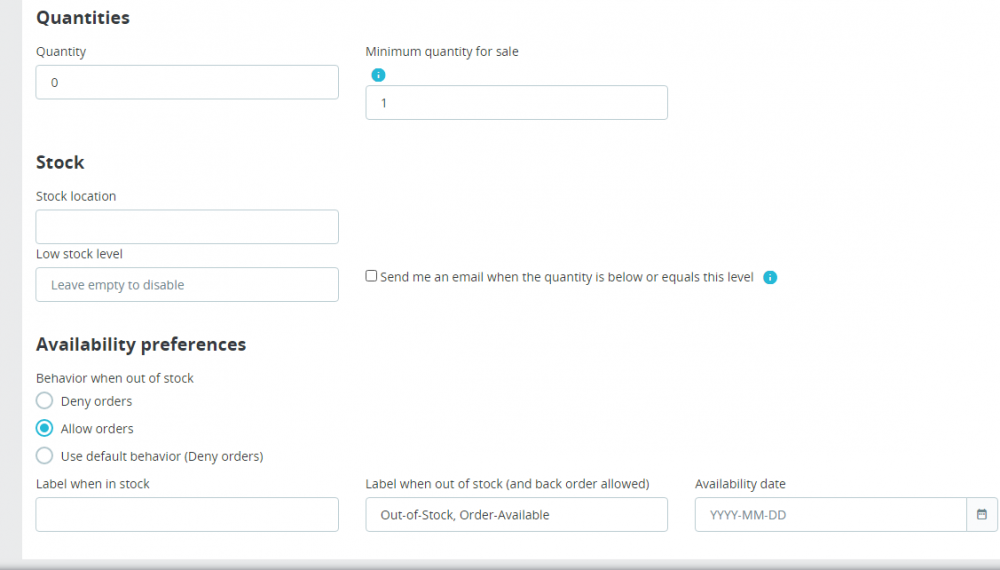The width and height of the screenshot is (1000, 570).
Task: Click the YYYY-MM-DD availability date input
Action: (x=830, y=514)
